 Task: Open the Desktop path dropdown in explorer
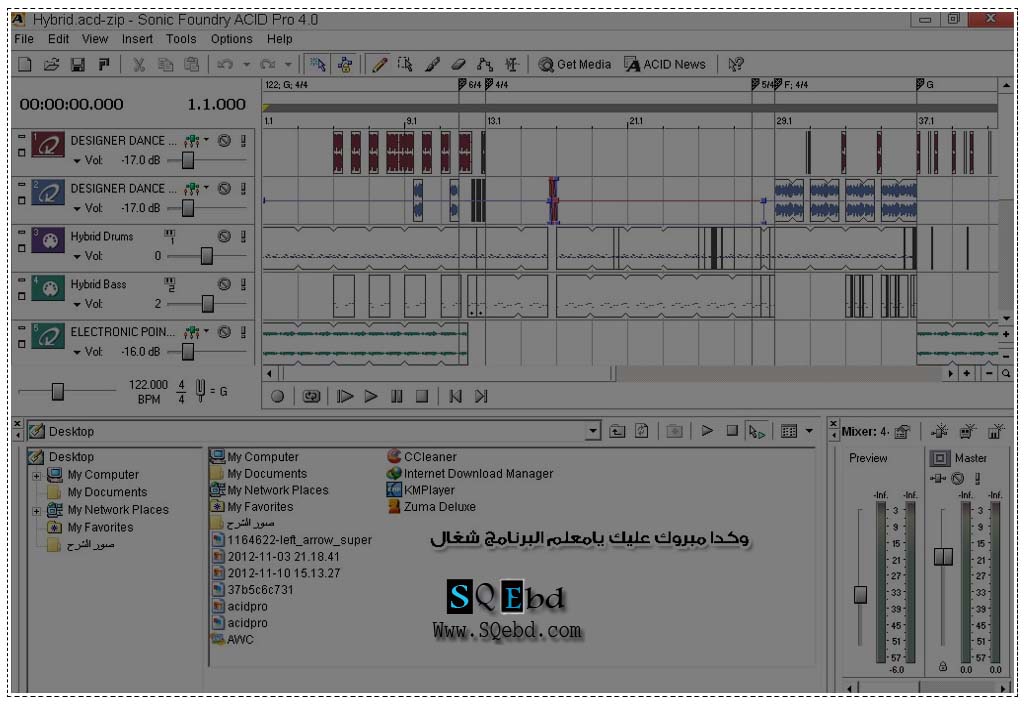pyautogui.click(x=594, y=431)
